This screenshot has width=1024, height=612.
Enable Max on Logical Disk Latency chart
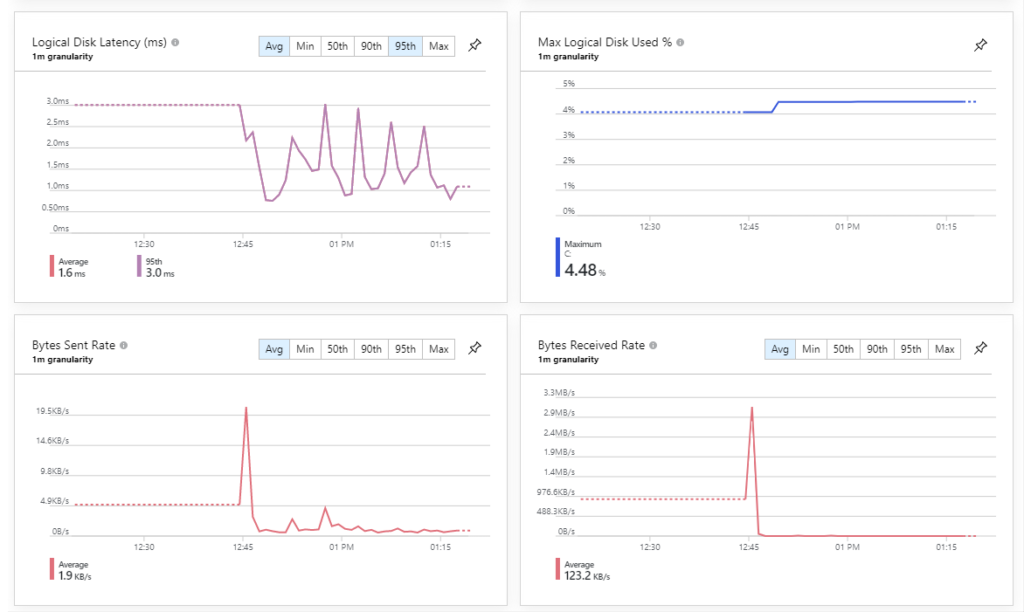tap(438, 46)
